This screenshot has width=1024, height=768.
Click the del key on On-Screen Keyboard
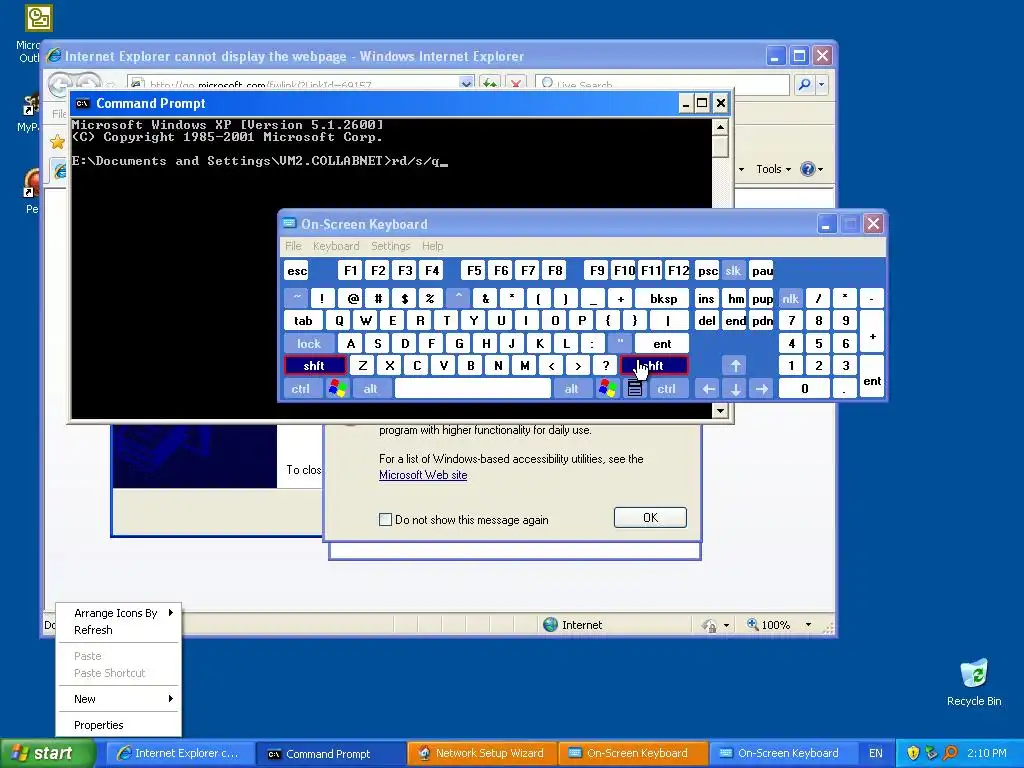707,321
